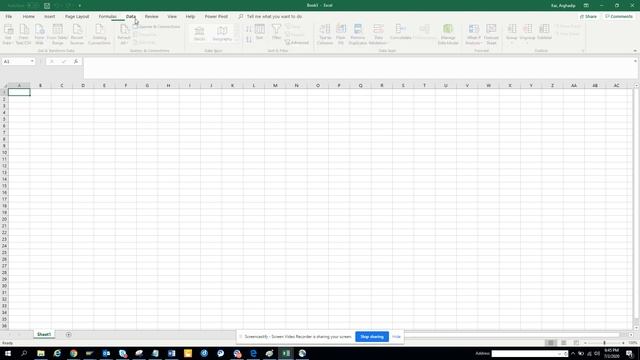Switch to the Review tab

tap(151, 16)
